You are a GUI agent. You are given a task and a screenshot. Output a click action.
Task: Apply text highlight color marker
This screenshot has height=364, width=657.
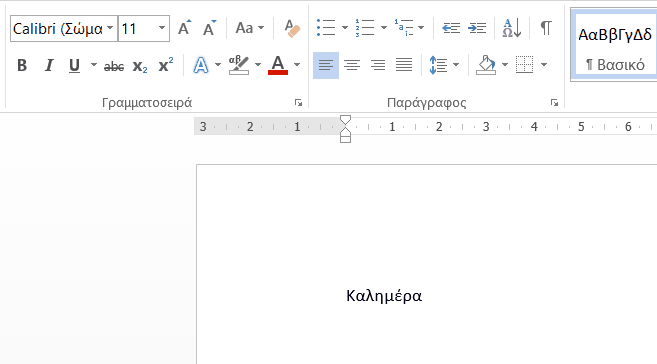point(239,65)
